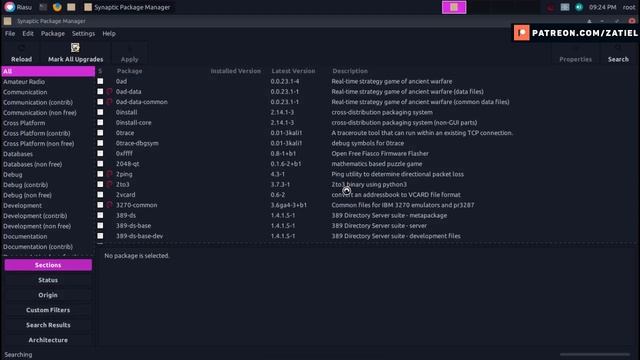Click the root user label in panel

tap(629, 7)
